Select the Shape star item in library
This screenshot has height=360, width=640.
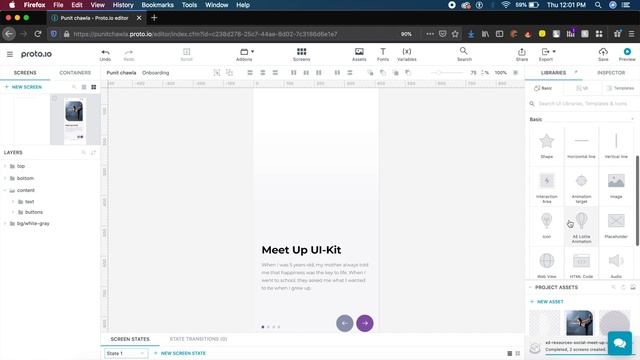547,141
